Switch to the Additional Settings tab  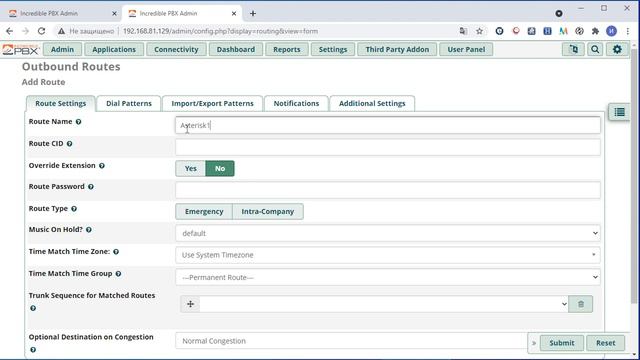(372, 104)
